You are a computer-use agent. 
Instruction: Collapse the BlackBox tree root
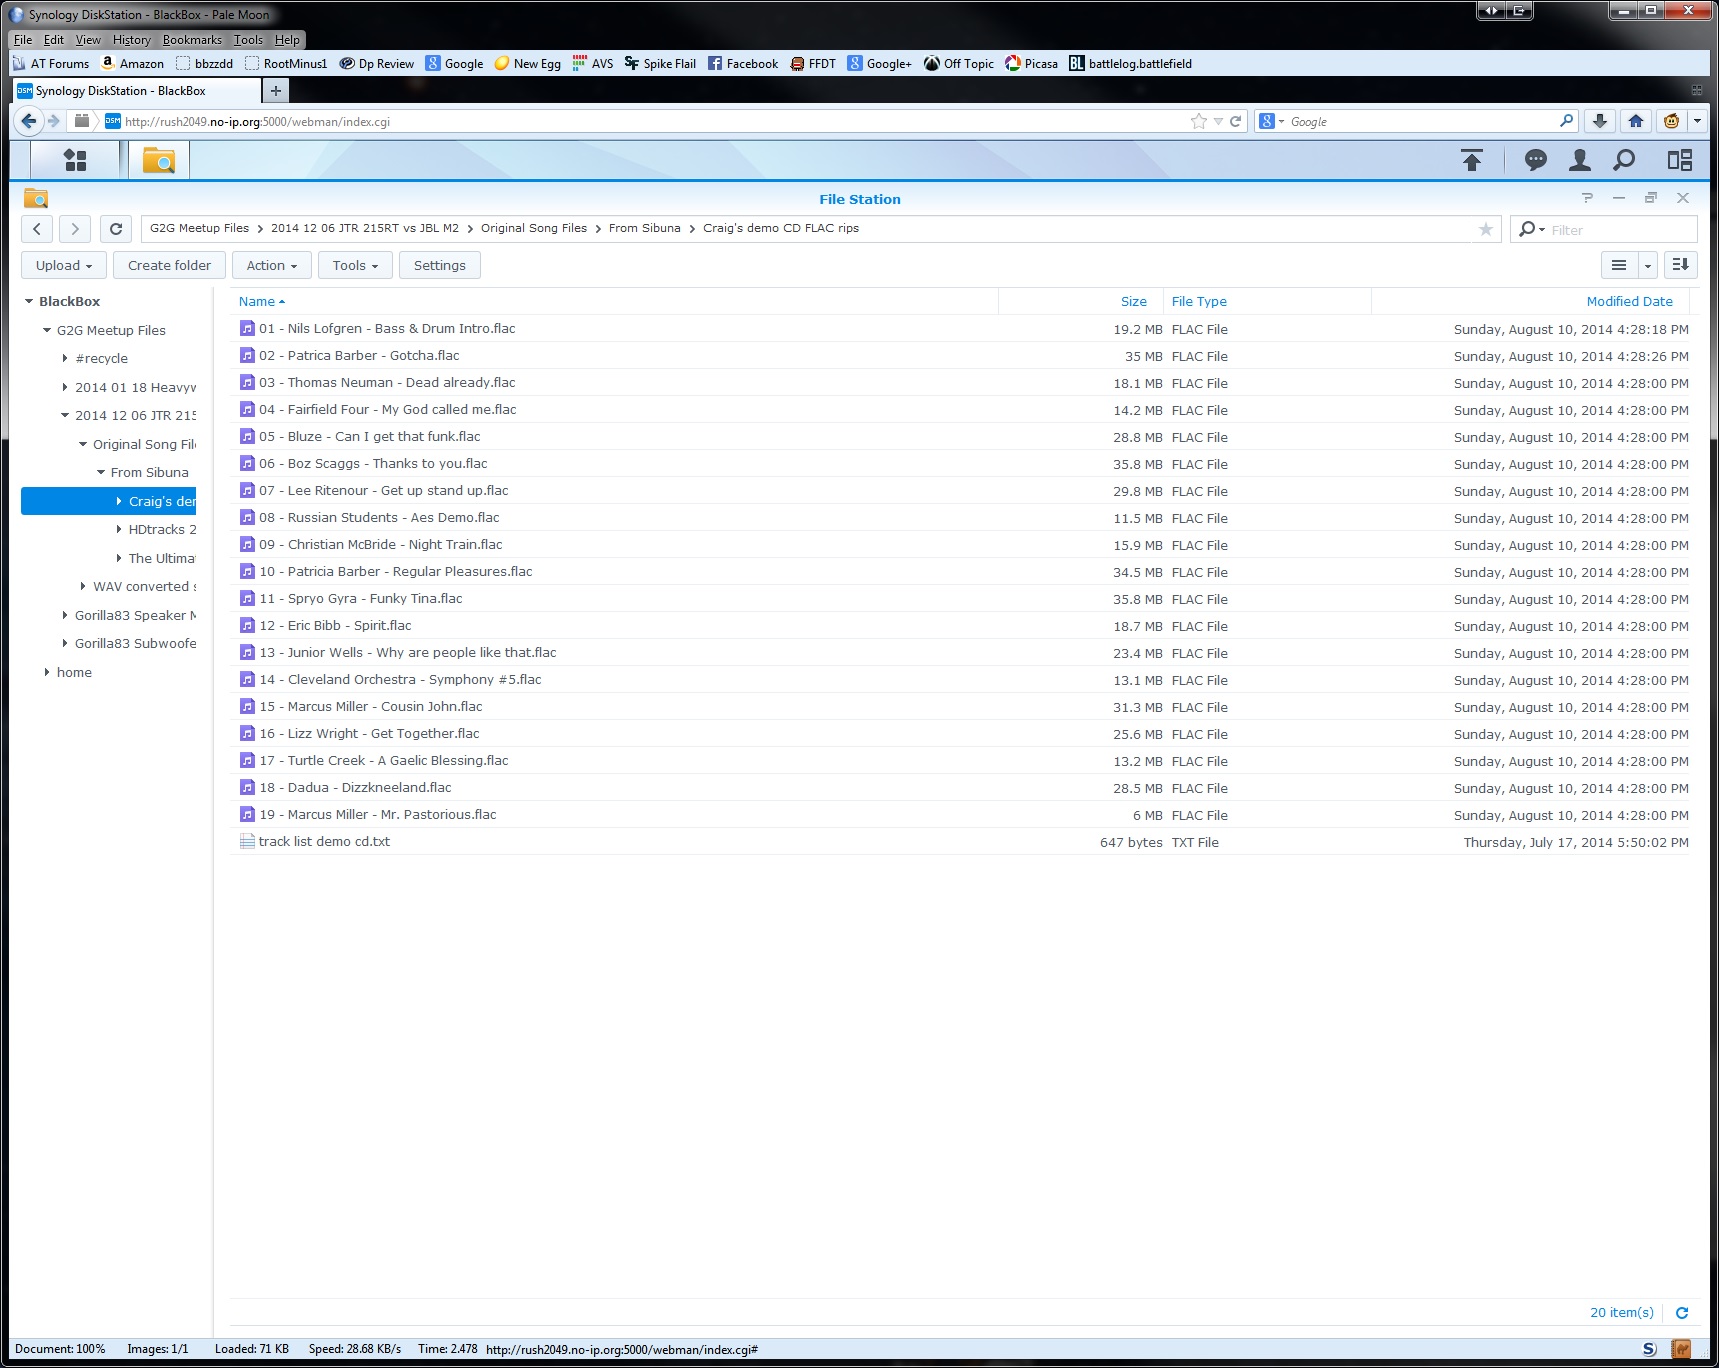tap(29, 301)
